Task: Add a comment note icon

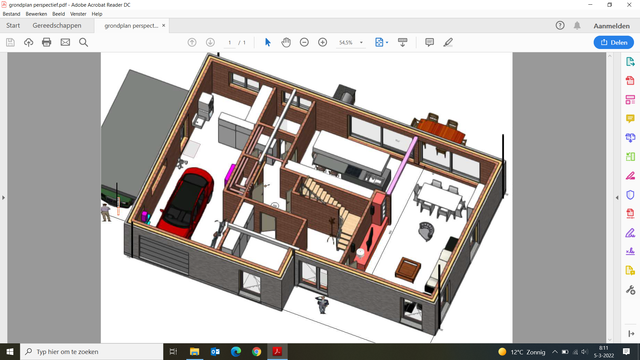Action: (x=429, y=42)
